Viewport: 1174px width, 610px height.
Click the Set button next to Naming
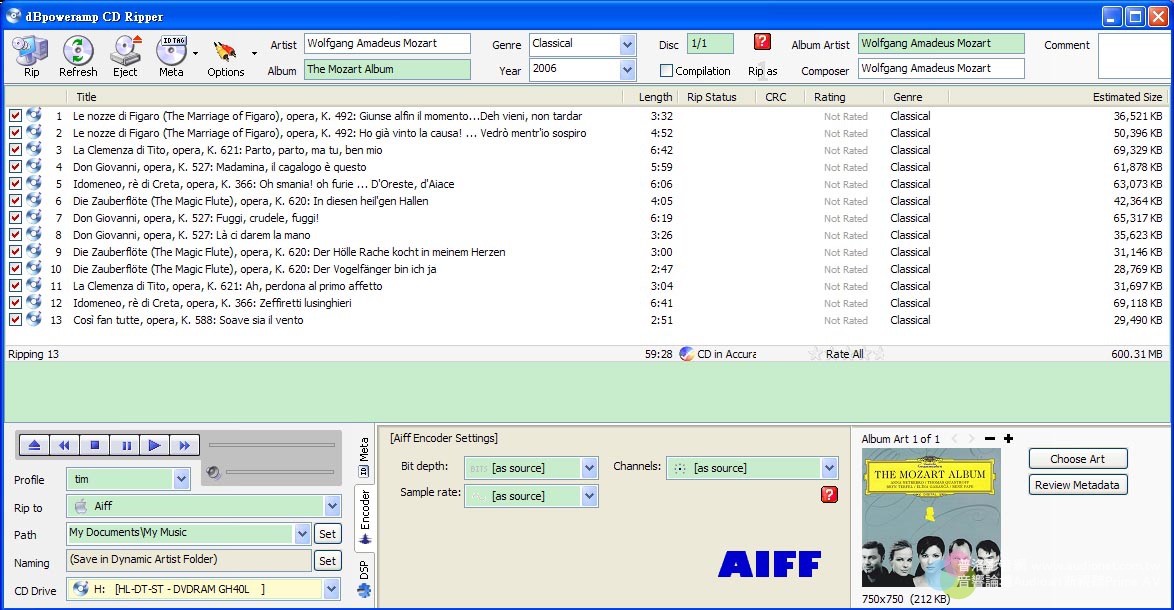[327, 561]
